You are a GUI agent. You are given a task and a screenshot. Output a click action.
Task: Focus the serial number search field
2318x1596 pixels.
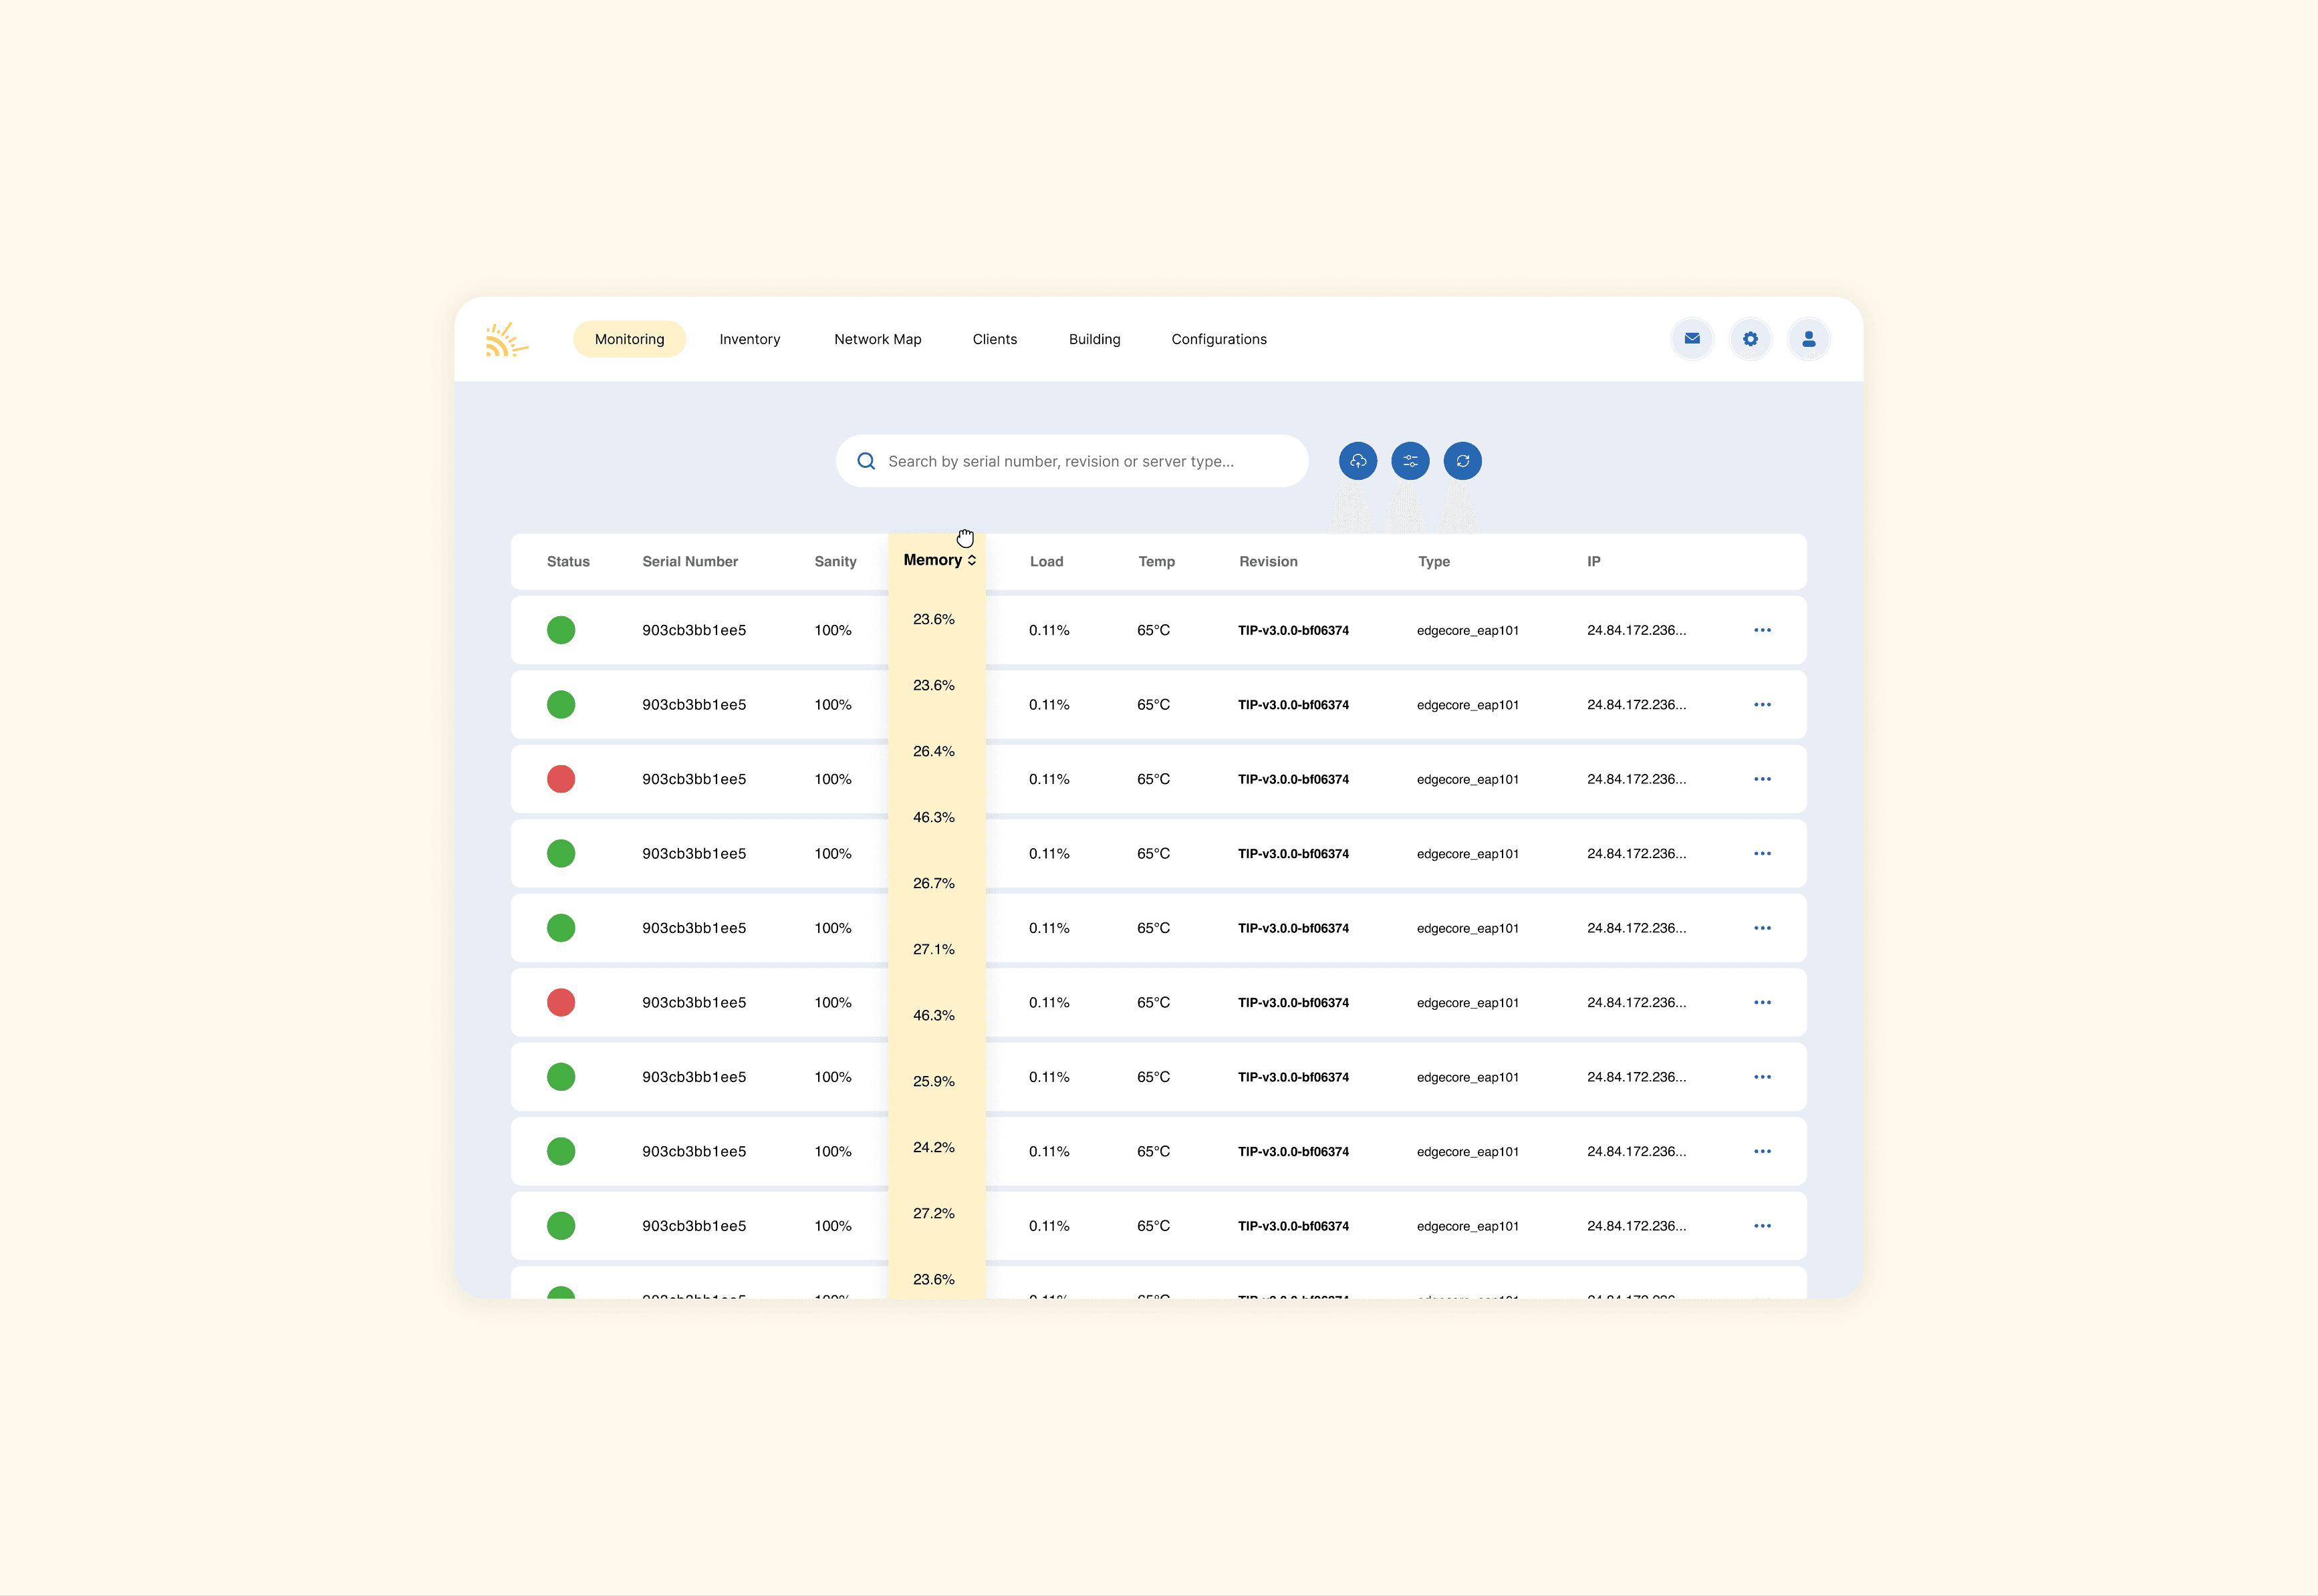[1080, 461]
